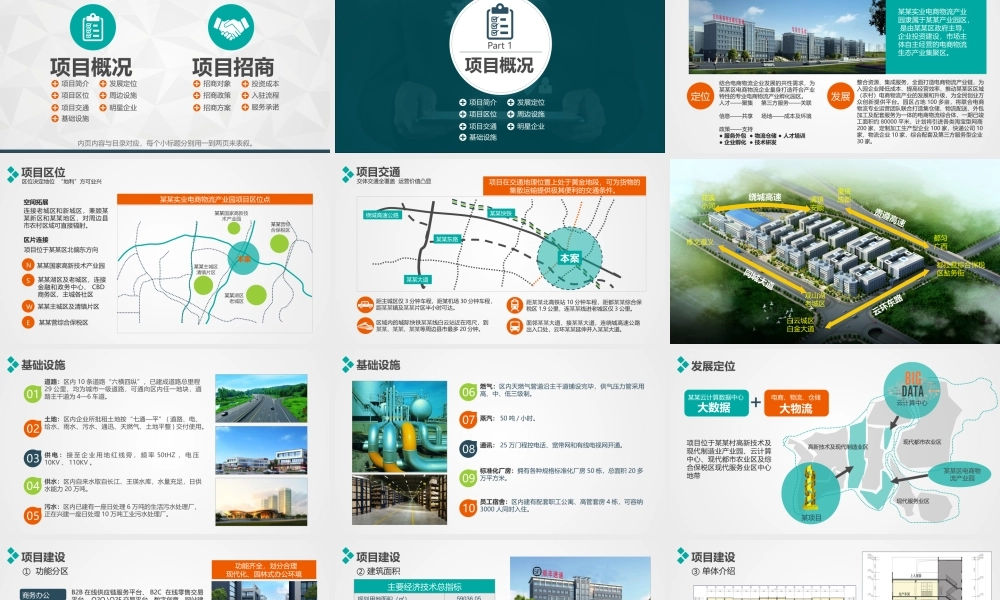The width and height of the screenshot is (1000, 600).
Task: Select the green 01 circle for 道路
Action: tap(33, 393)
